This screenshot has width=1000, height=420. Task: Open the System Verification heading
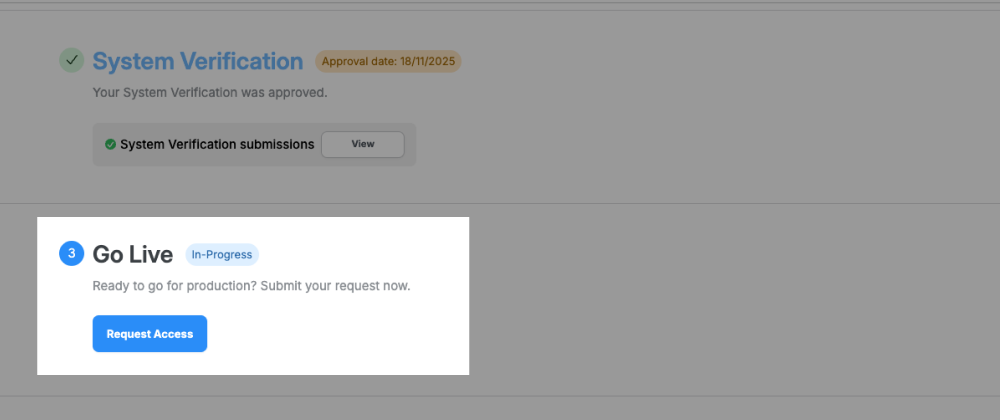tap(197, 62)
